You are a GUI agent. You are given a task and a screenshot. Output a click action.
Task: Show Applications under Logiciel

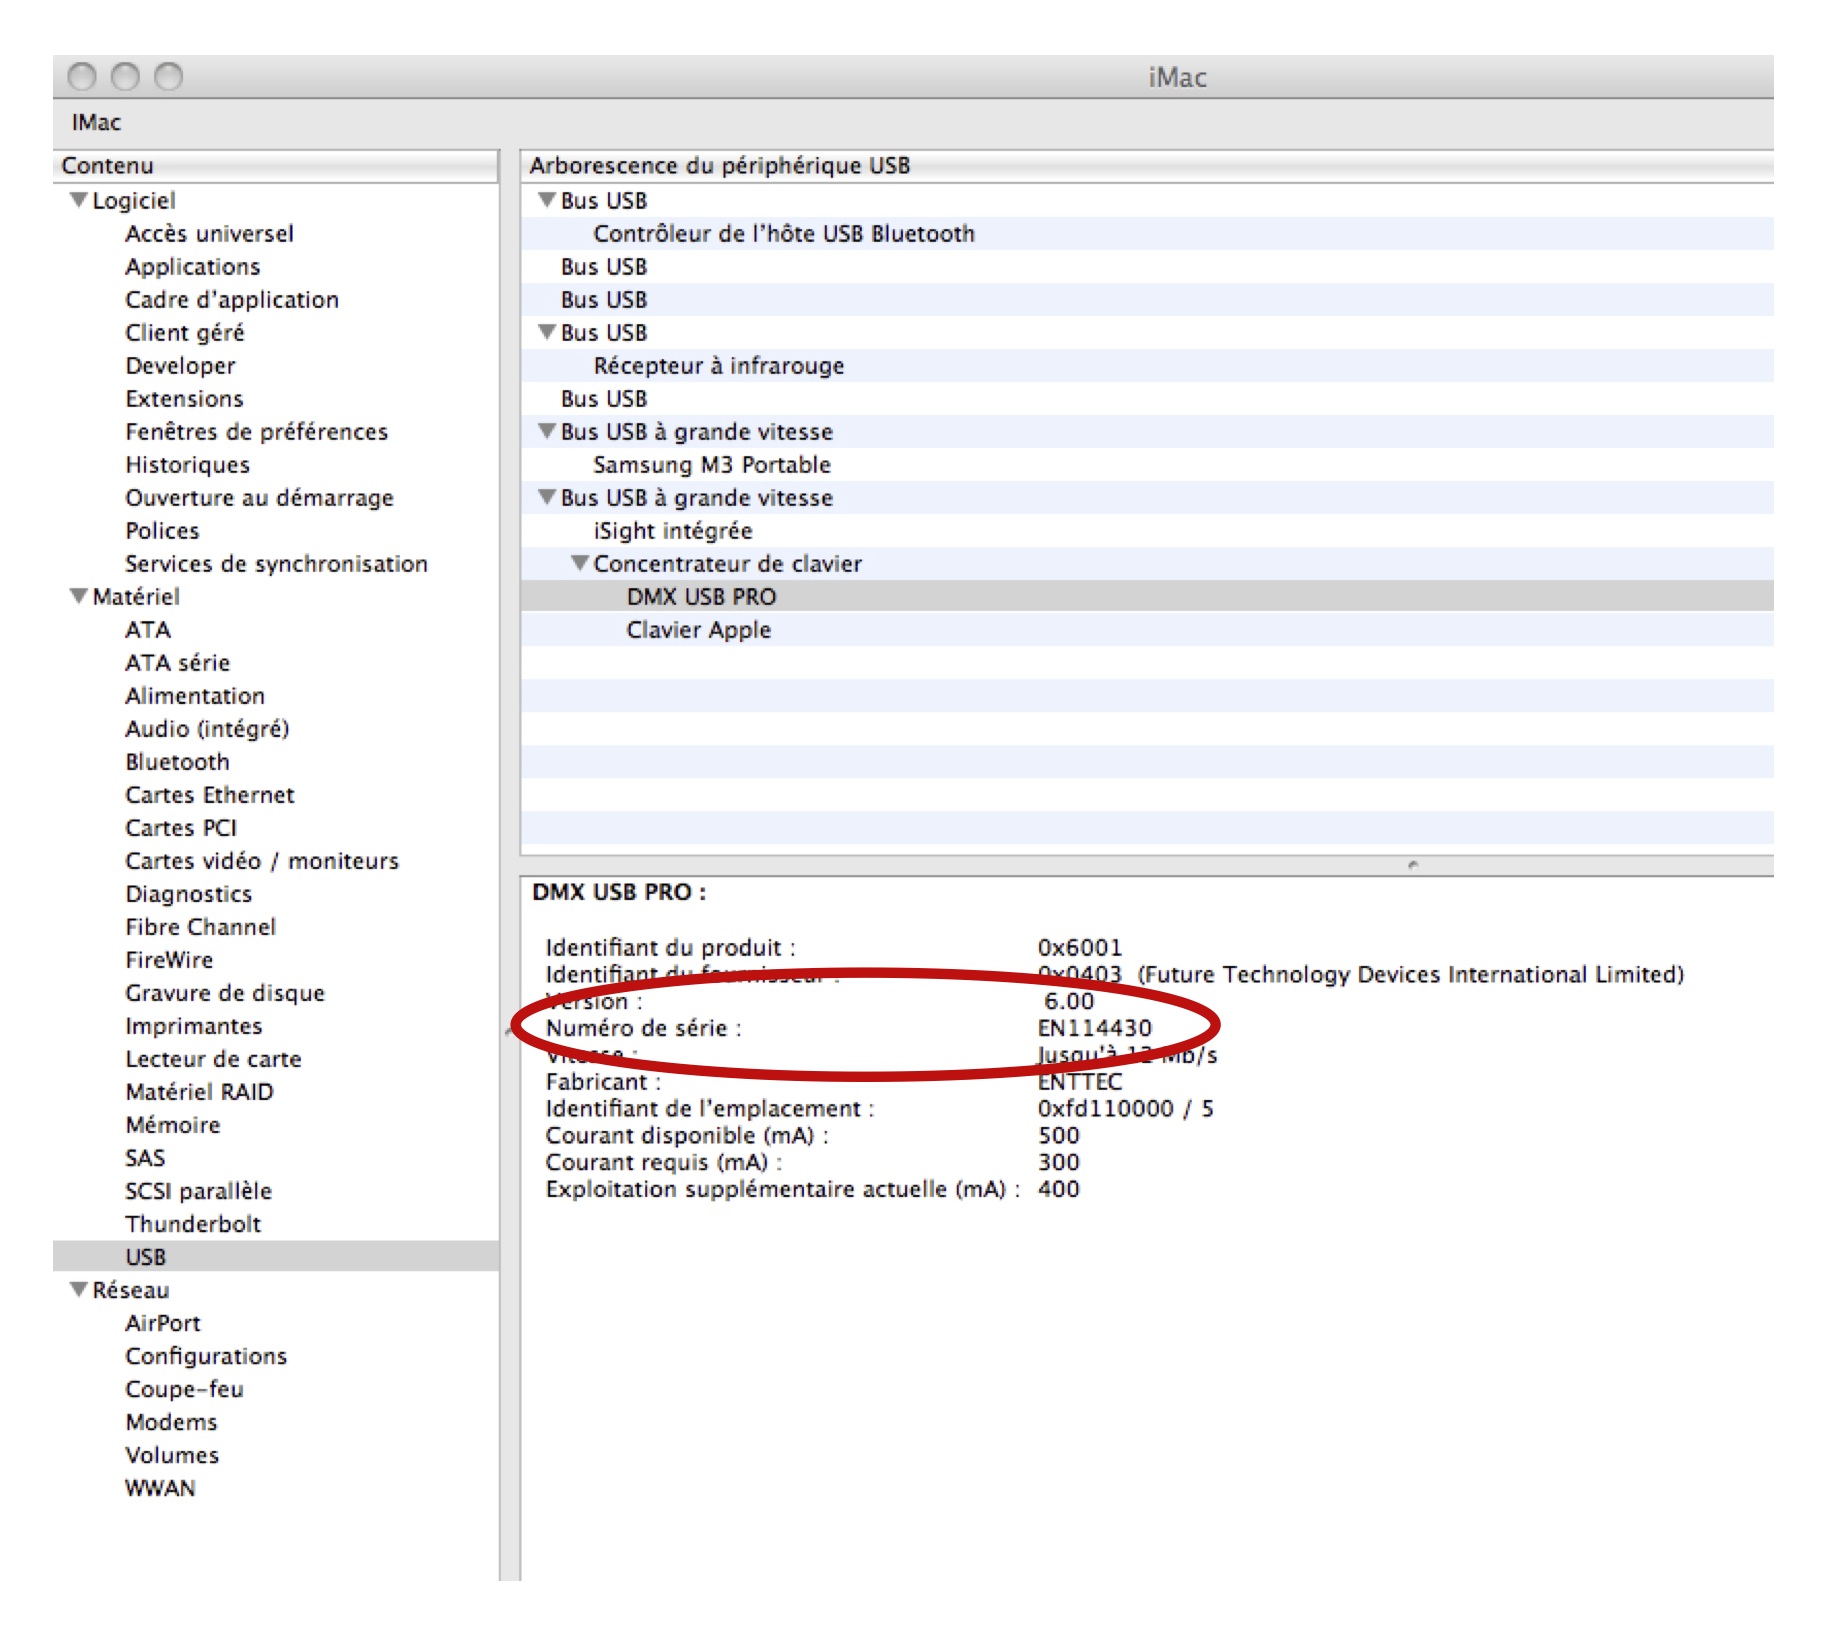coord(192,266)
